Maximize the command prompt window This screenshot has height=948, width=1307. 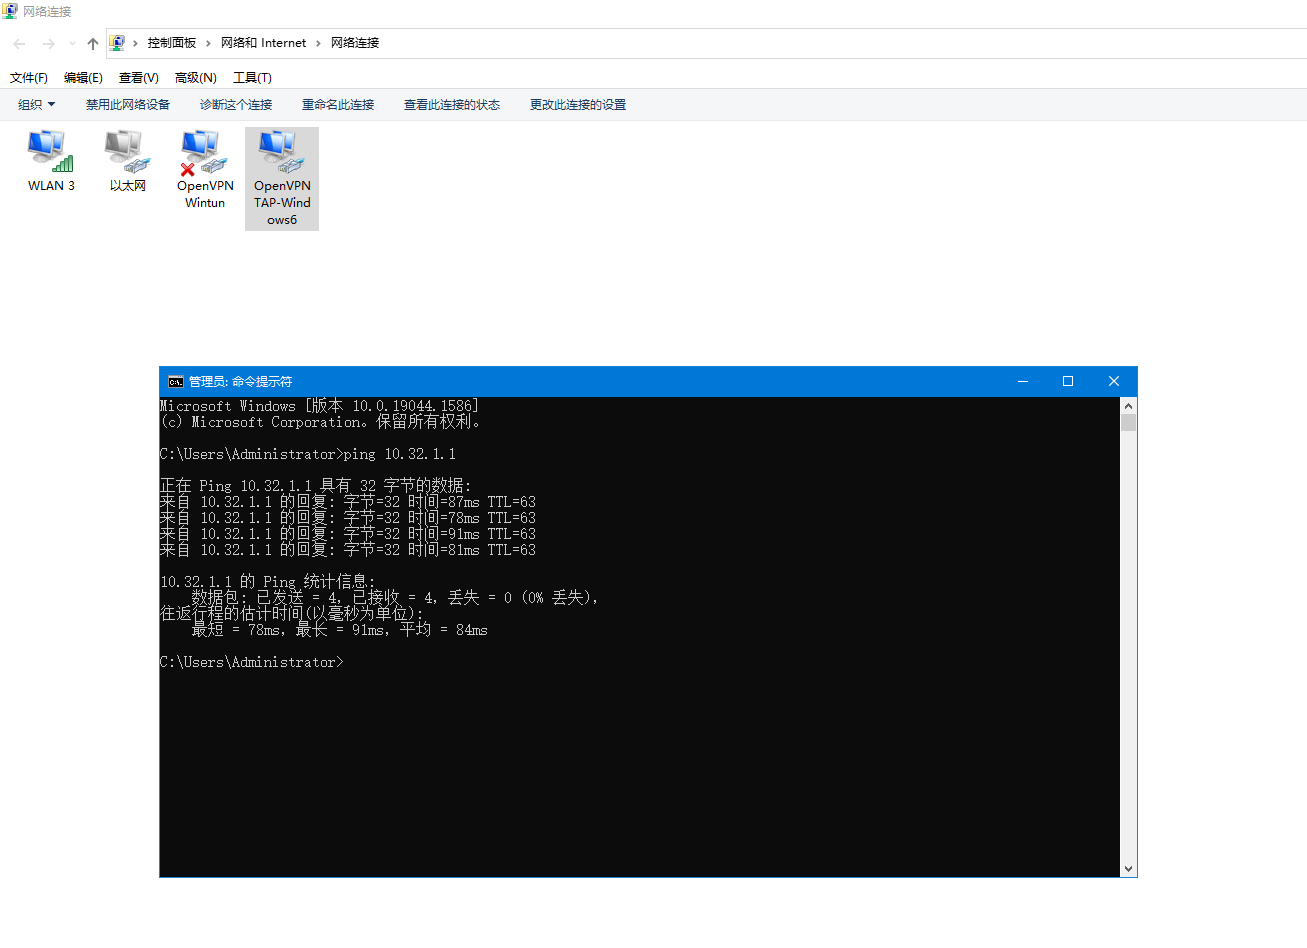pos(1067,381)
